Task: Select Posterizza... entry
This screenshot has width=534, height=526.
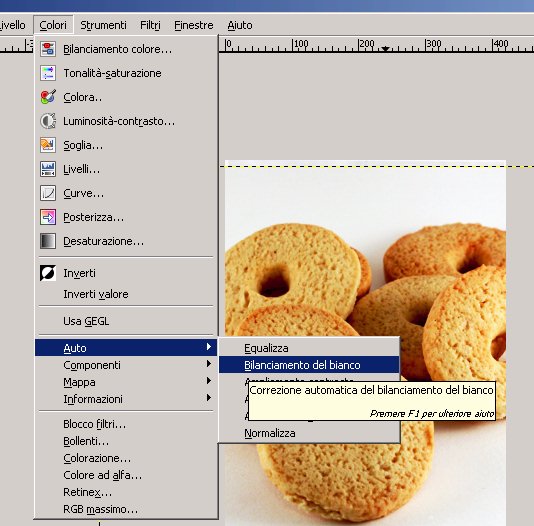Action: coord(126,217)
